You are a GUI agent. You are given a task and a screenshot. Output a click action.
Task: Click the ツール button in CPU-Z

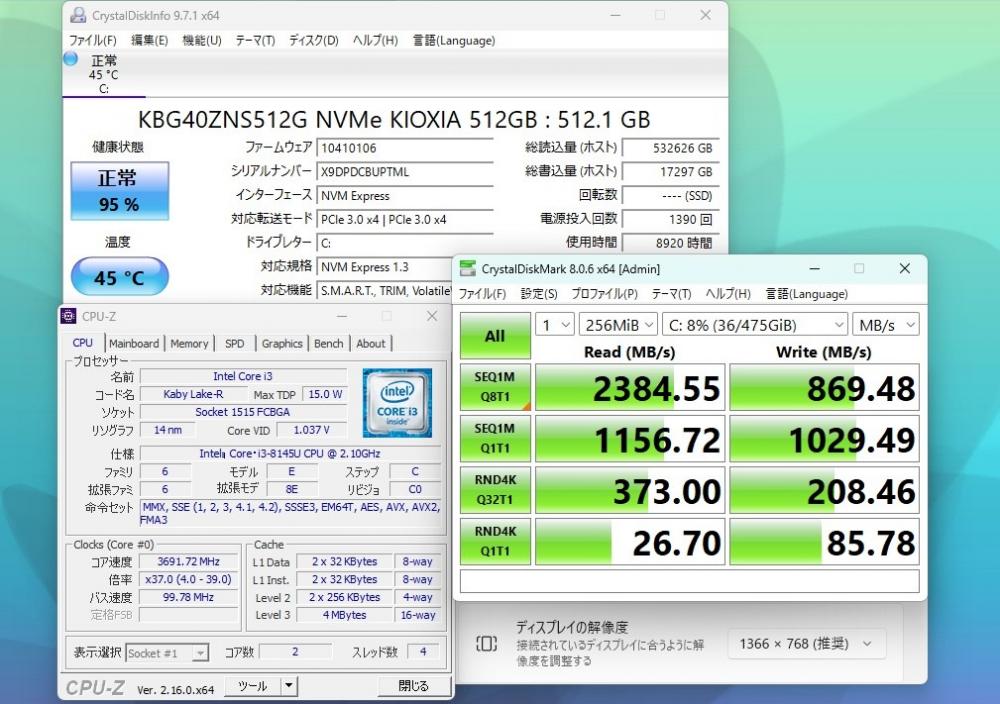[x=253, y=686]
